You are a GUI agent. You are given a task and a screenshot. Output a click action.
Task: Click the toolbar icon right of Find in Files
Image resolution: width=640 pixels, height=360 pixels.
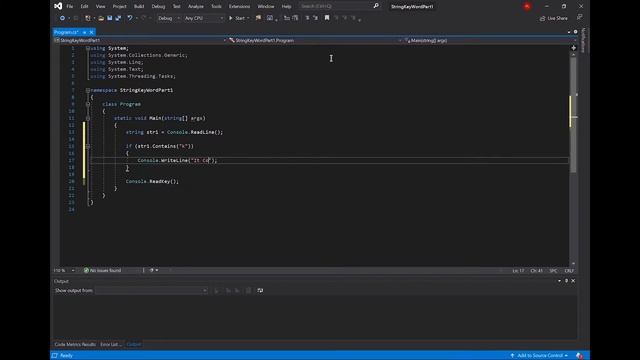[270, 18]
